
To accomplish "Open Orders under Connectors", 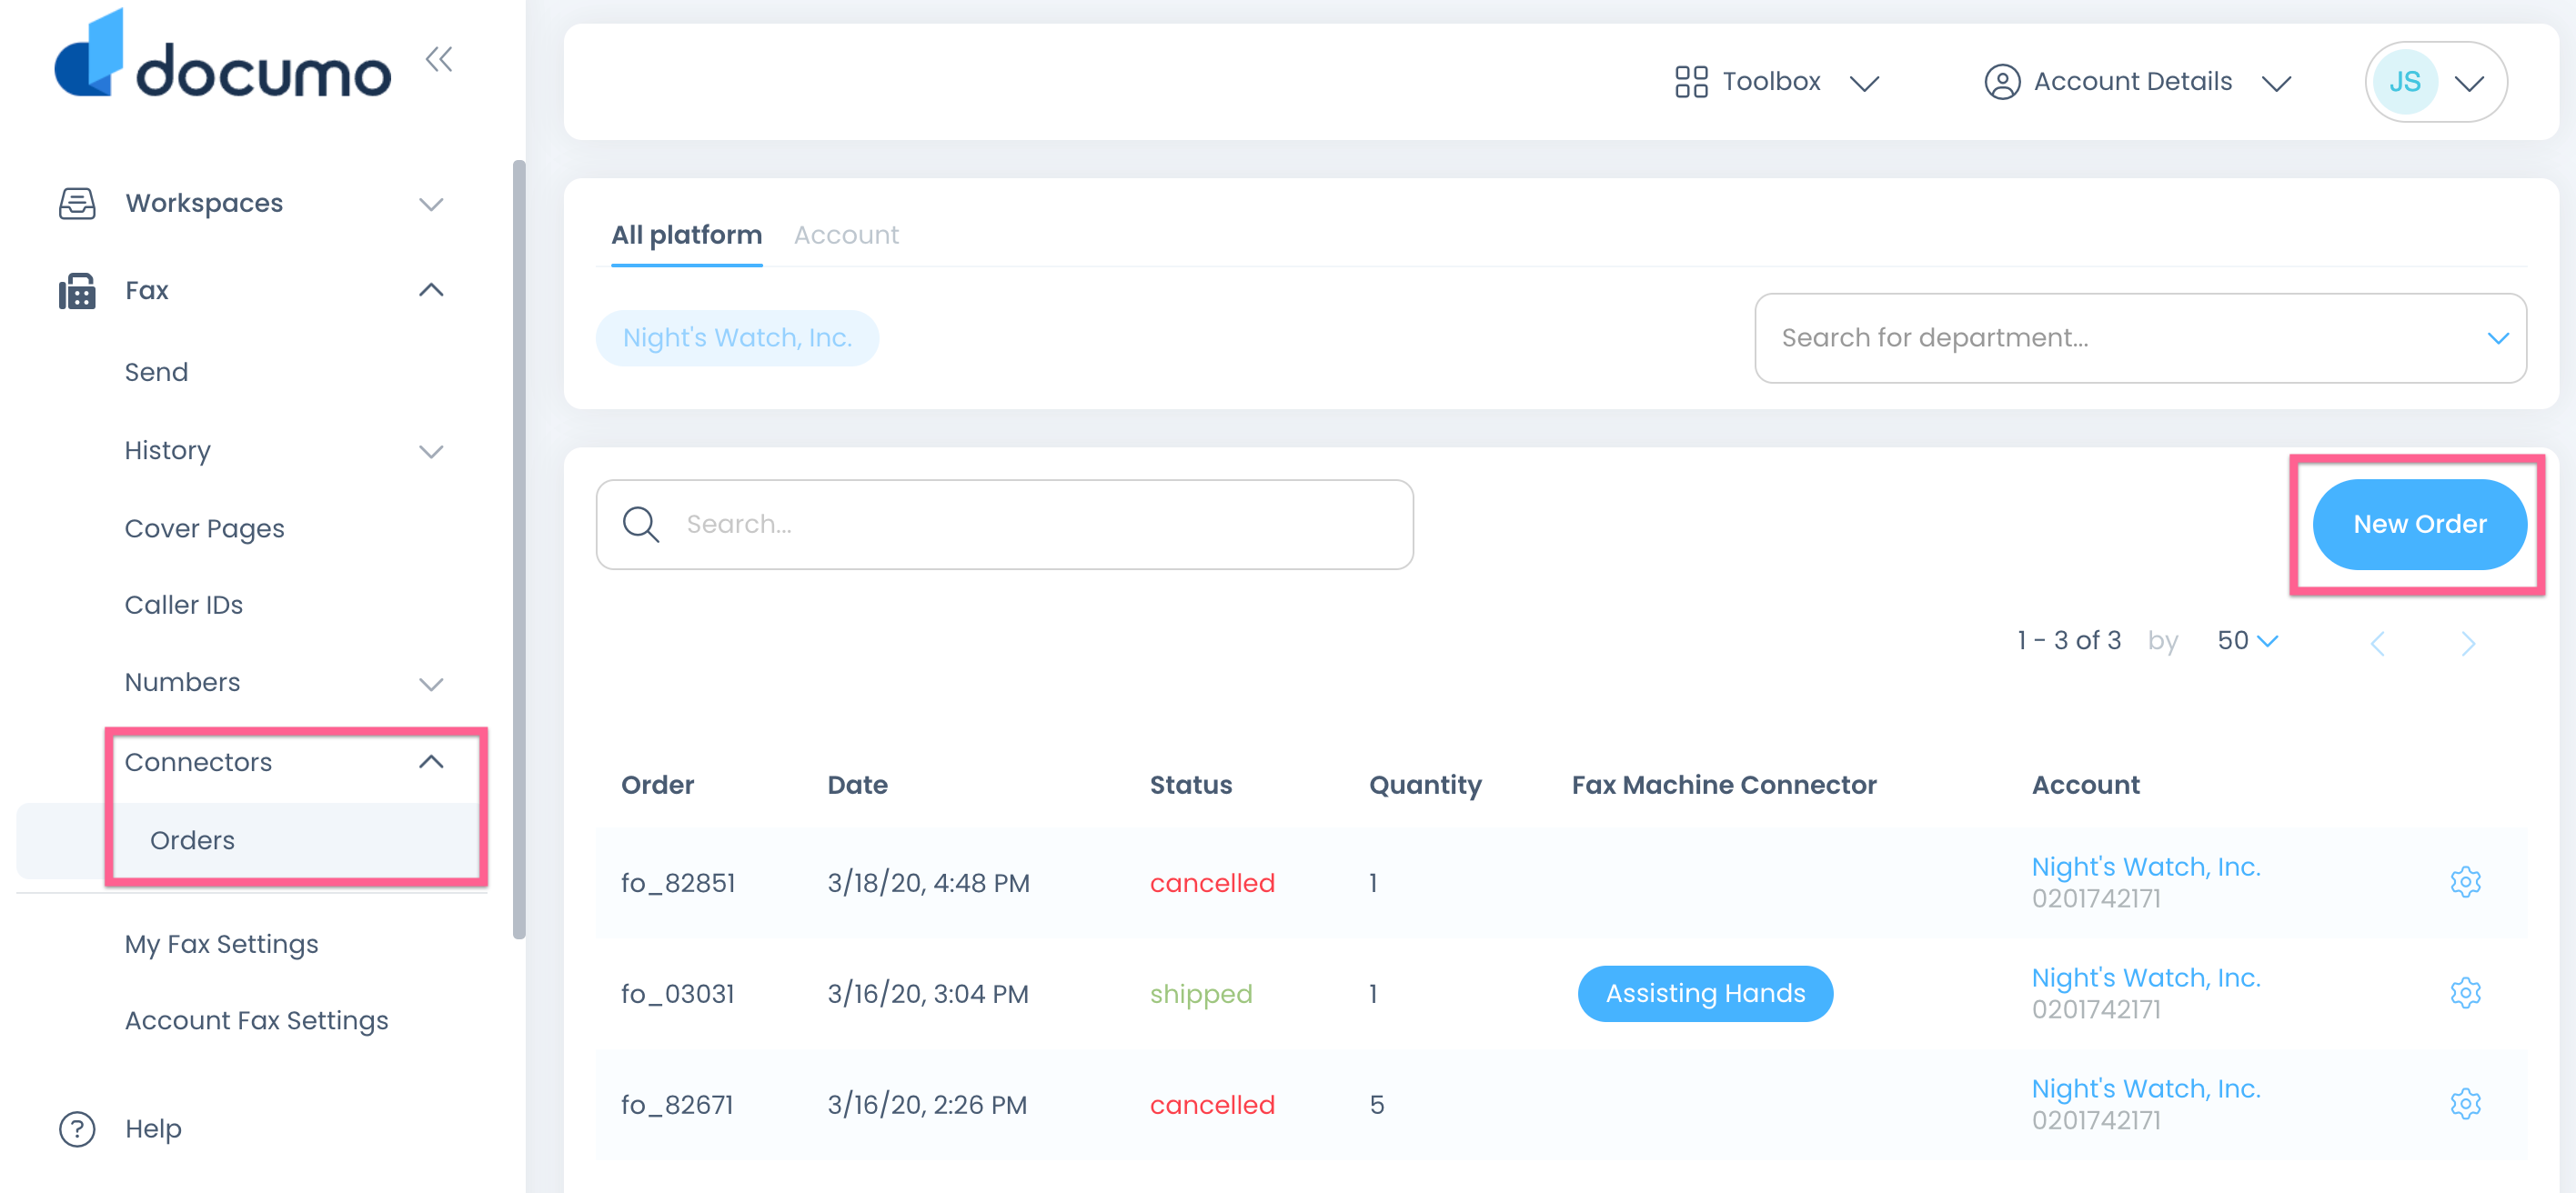I will click(192, 840).
